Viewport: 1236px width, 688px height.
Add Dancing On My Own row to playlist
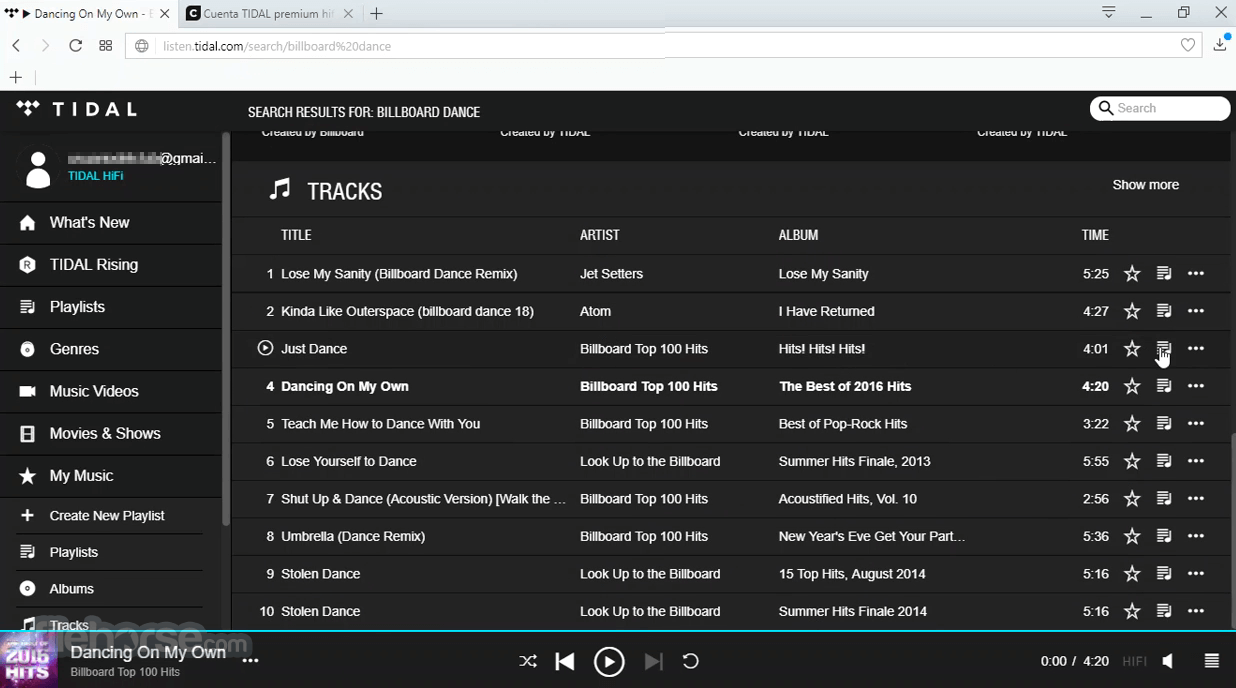[x=1164, y=386]
